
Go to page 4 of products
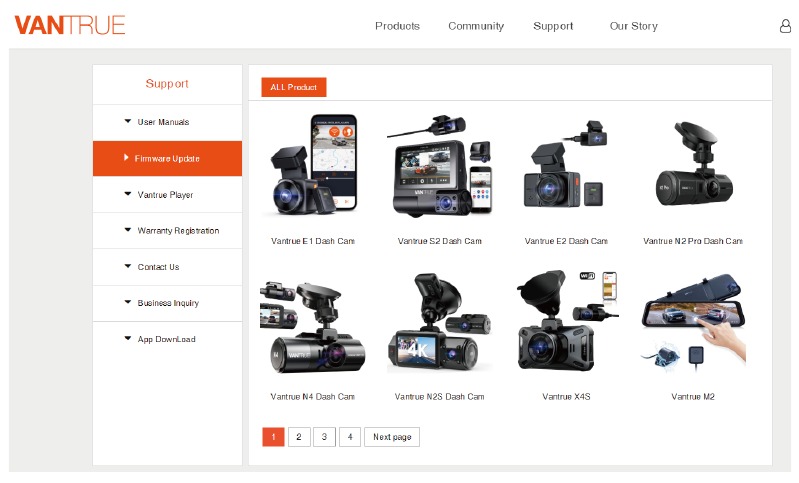[x=350, y=437]
